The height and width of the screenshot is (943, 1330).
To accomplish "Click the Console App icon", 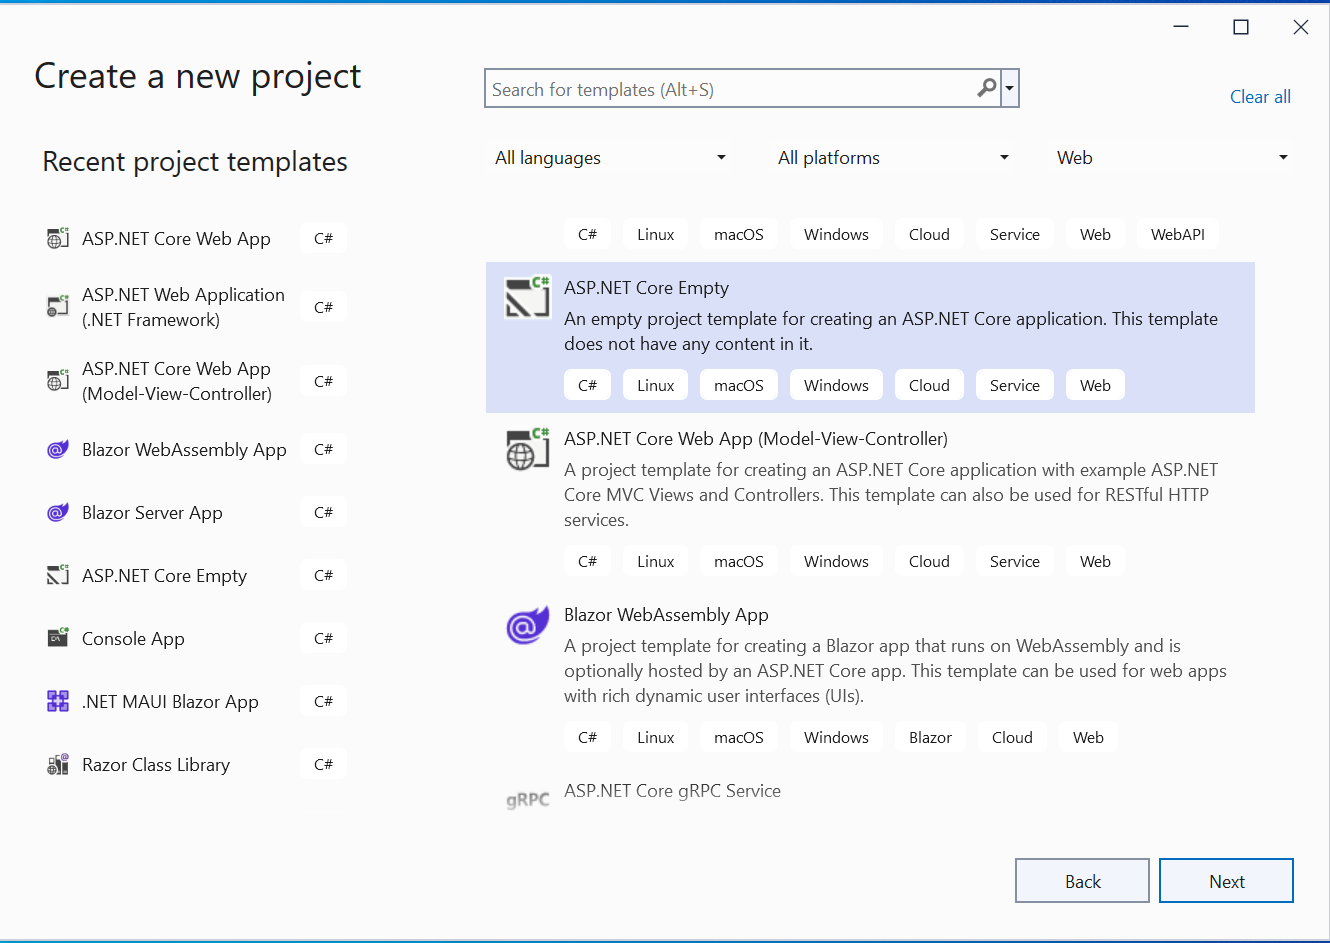I will 58,638.
